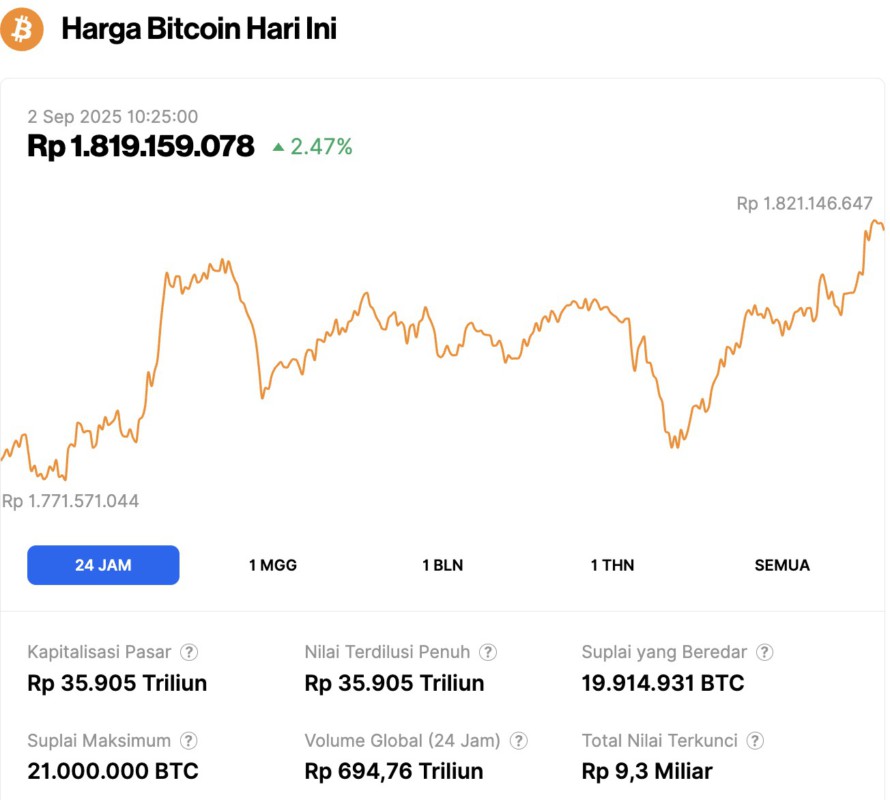Click the Bitcoin logo icon
This screenshot has height=800, width=890.
coord(22,29)
